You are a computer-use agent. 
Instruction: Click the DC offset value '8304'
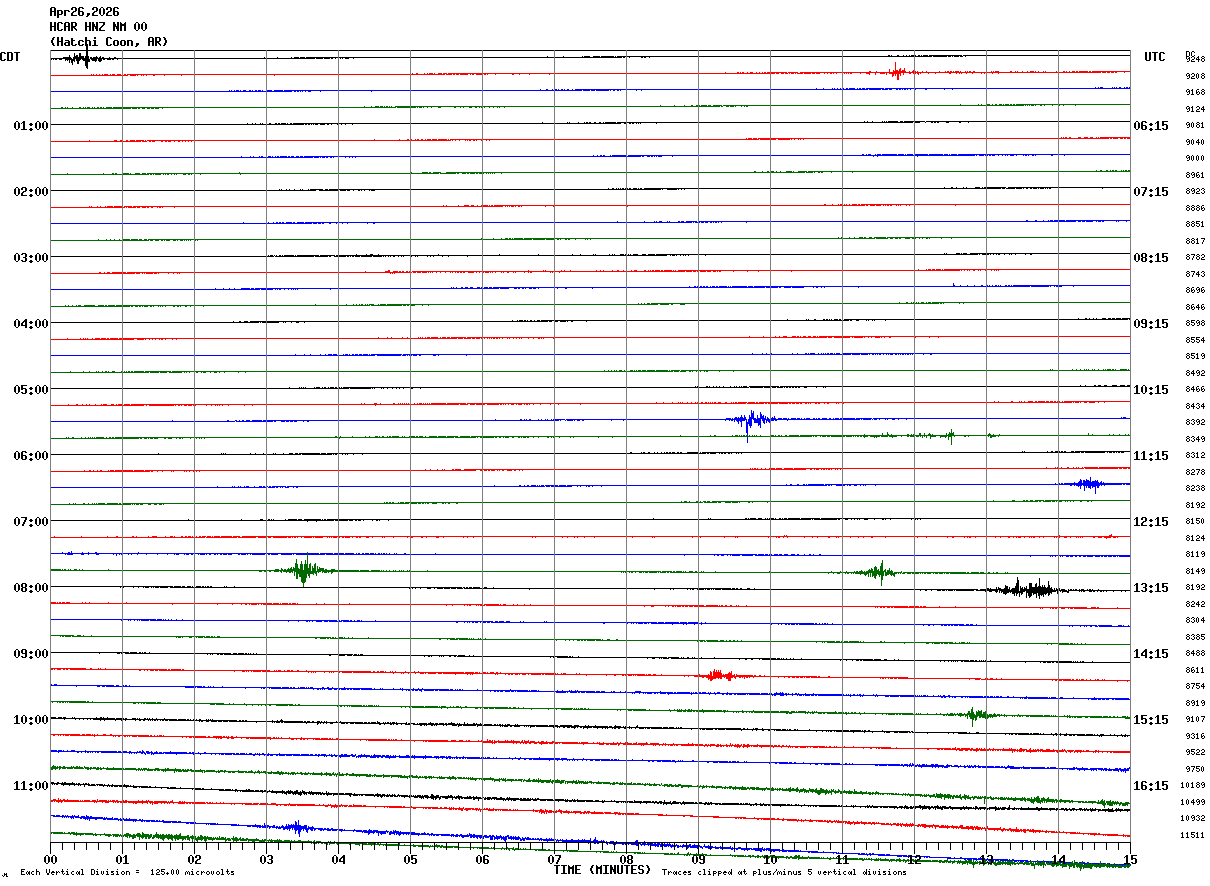[1195, 620]
